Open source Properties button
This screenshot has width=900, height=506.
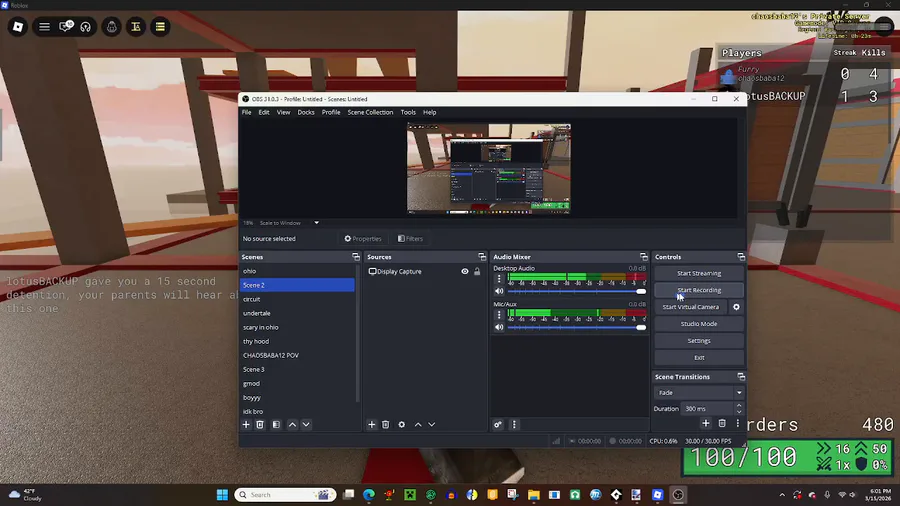click(363, 239)
